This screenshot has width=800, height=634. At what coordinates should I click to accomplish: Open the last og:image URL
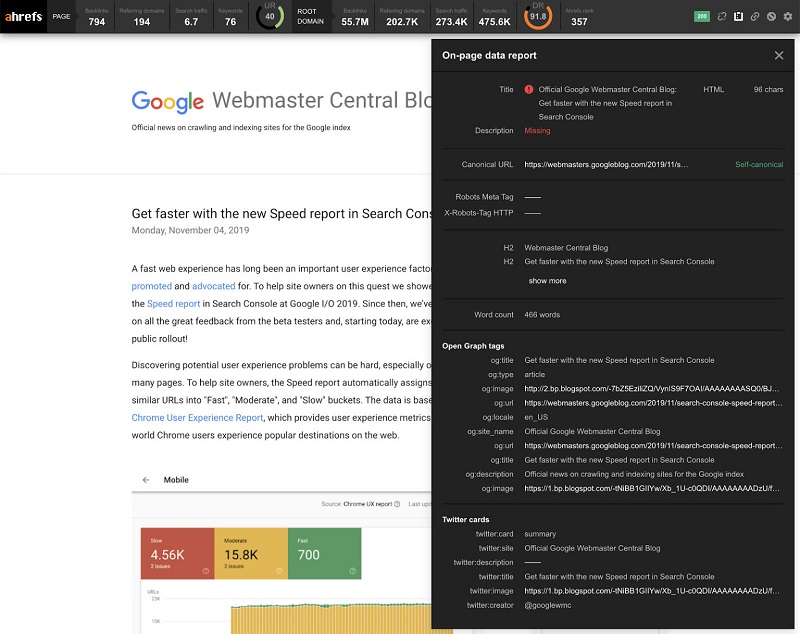[x=652, y=489]
